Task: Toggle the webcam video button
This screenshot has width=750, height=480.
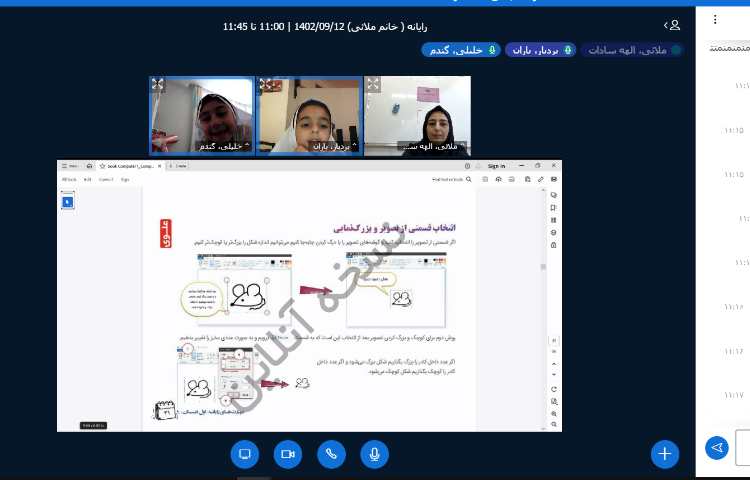Action: 287,454
